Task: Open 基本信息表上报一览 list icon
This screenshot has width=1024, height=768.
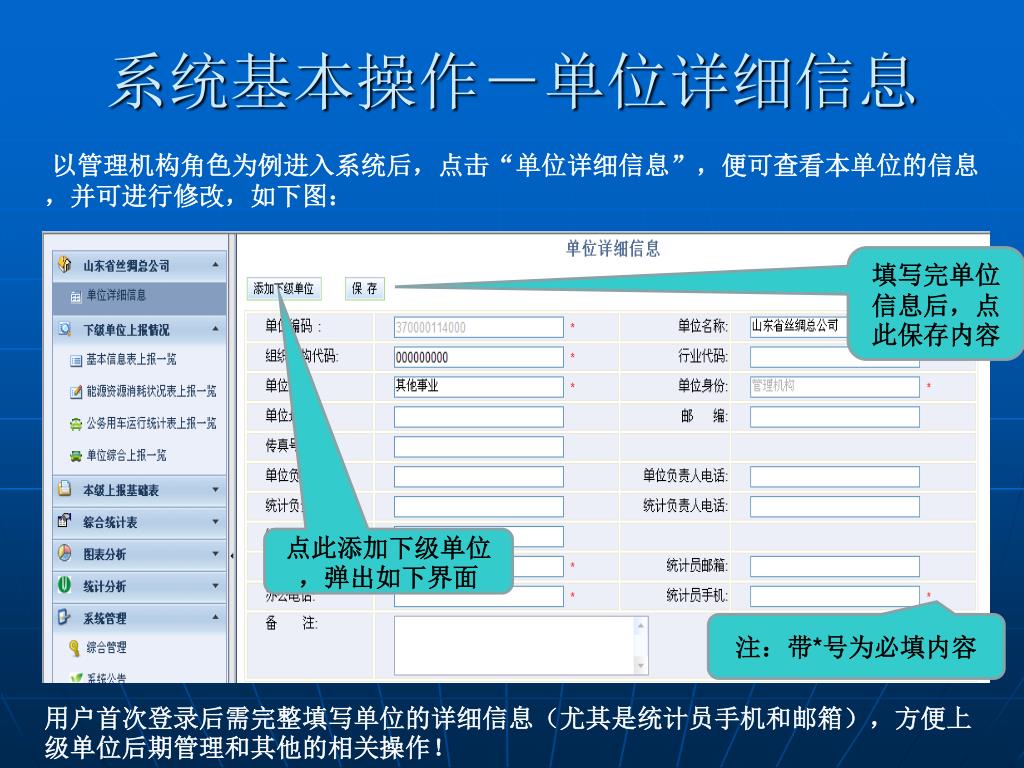Action: (76, 360)
